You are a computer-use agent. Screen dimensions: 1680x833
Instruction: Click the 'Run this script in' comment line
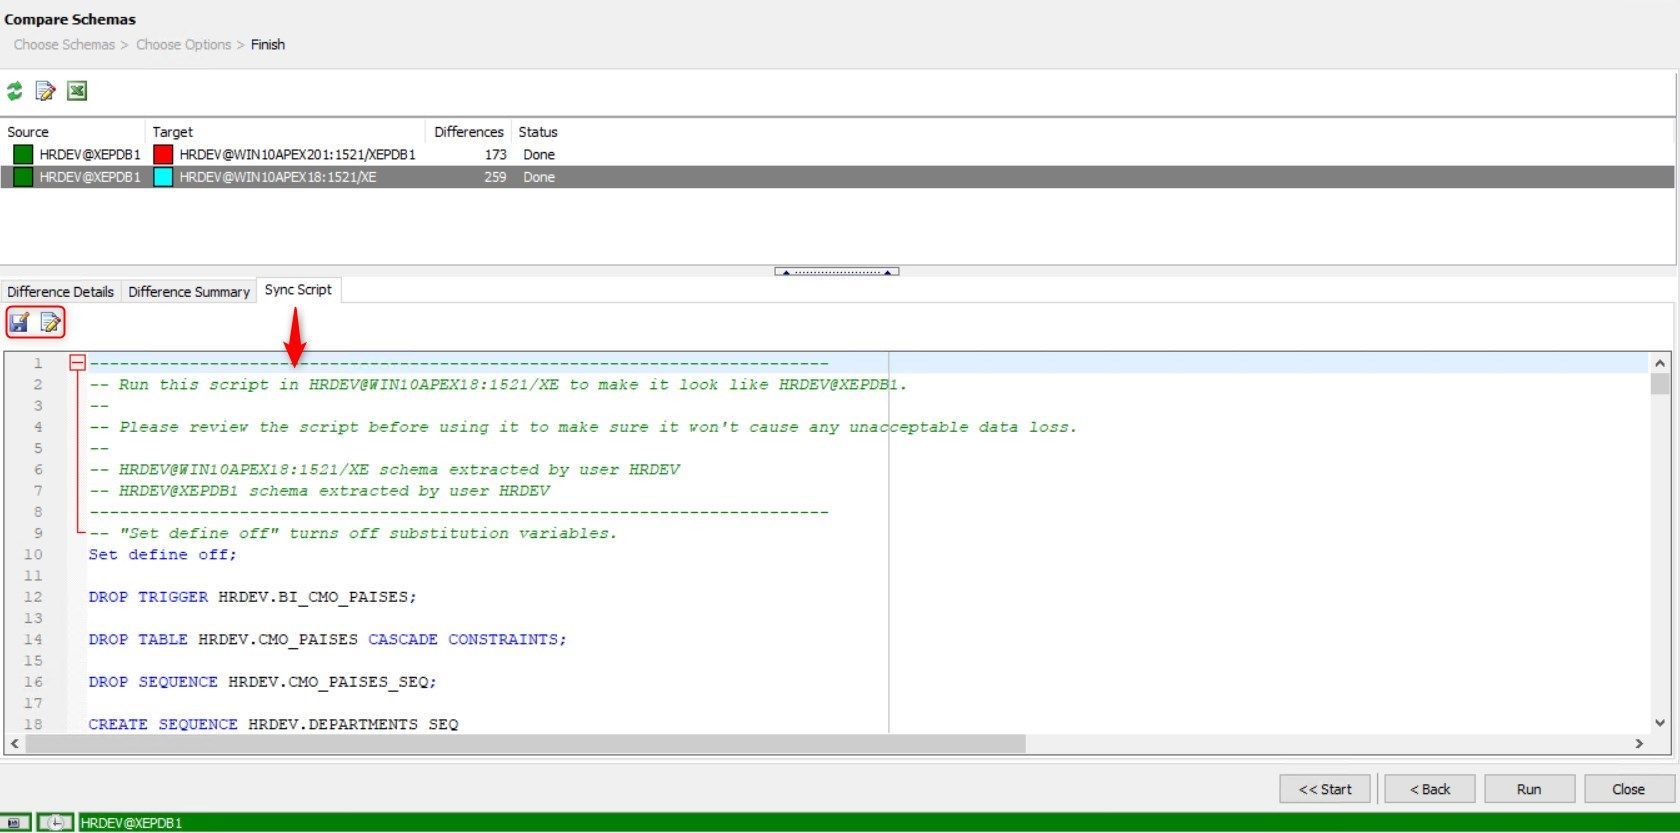coord(498,384)
